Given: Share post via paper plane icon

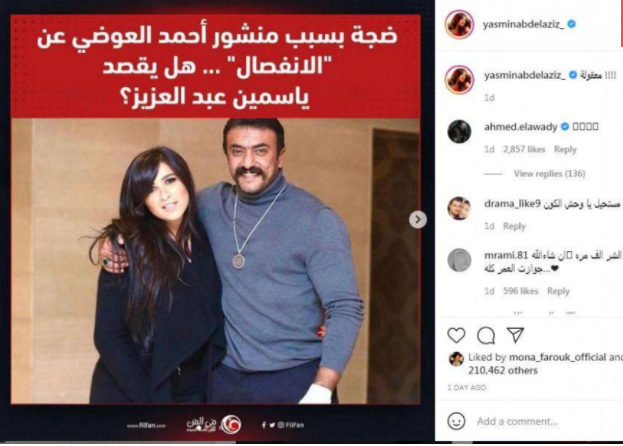Looking at the screenshot, I should point(515,335).
